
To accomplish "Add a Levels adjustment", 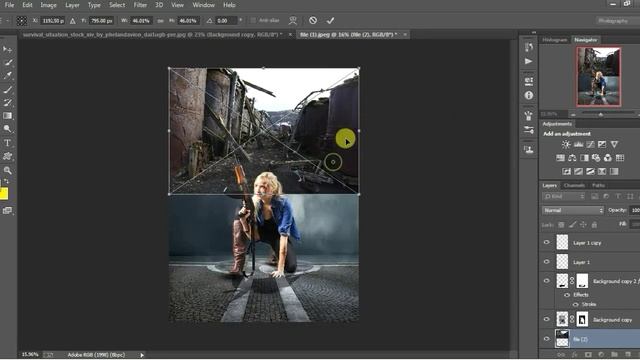I will [578, 144].
